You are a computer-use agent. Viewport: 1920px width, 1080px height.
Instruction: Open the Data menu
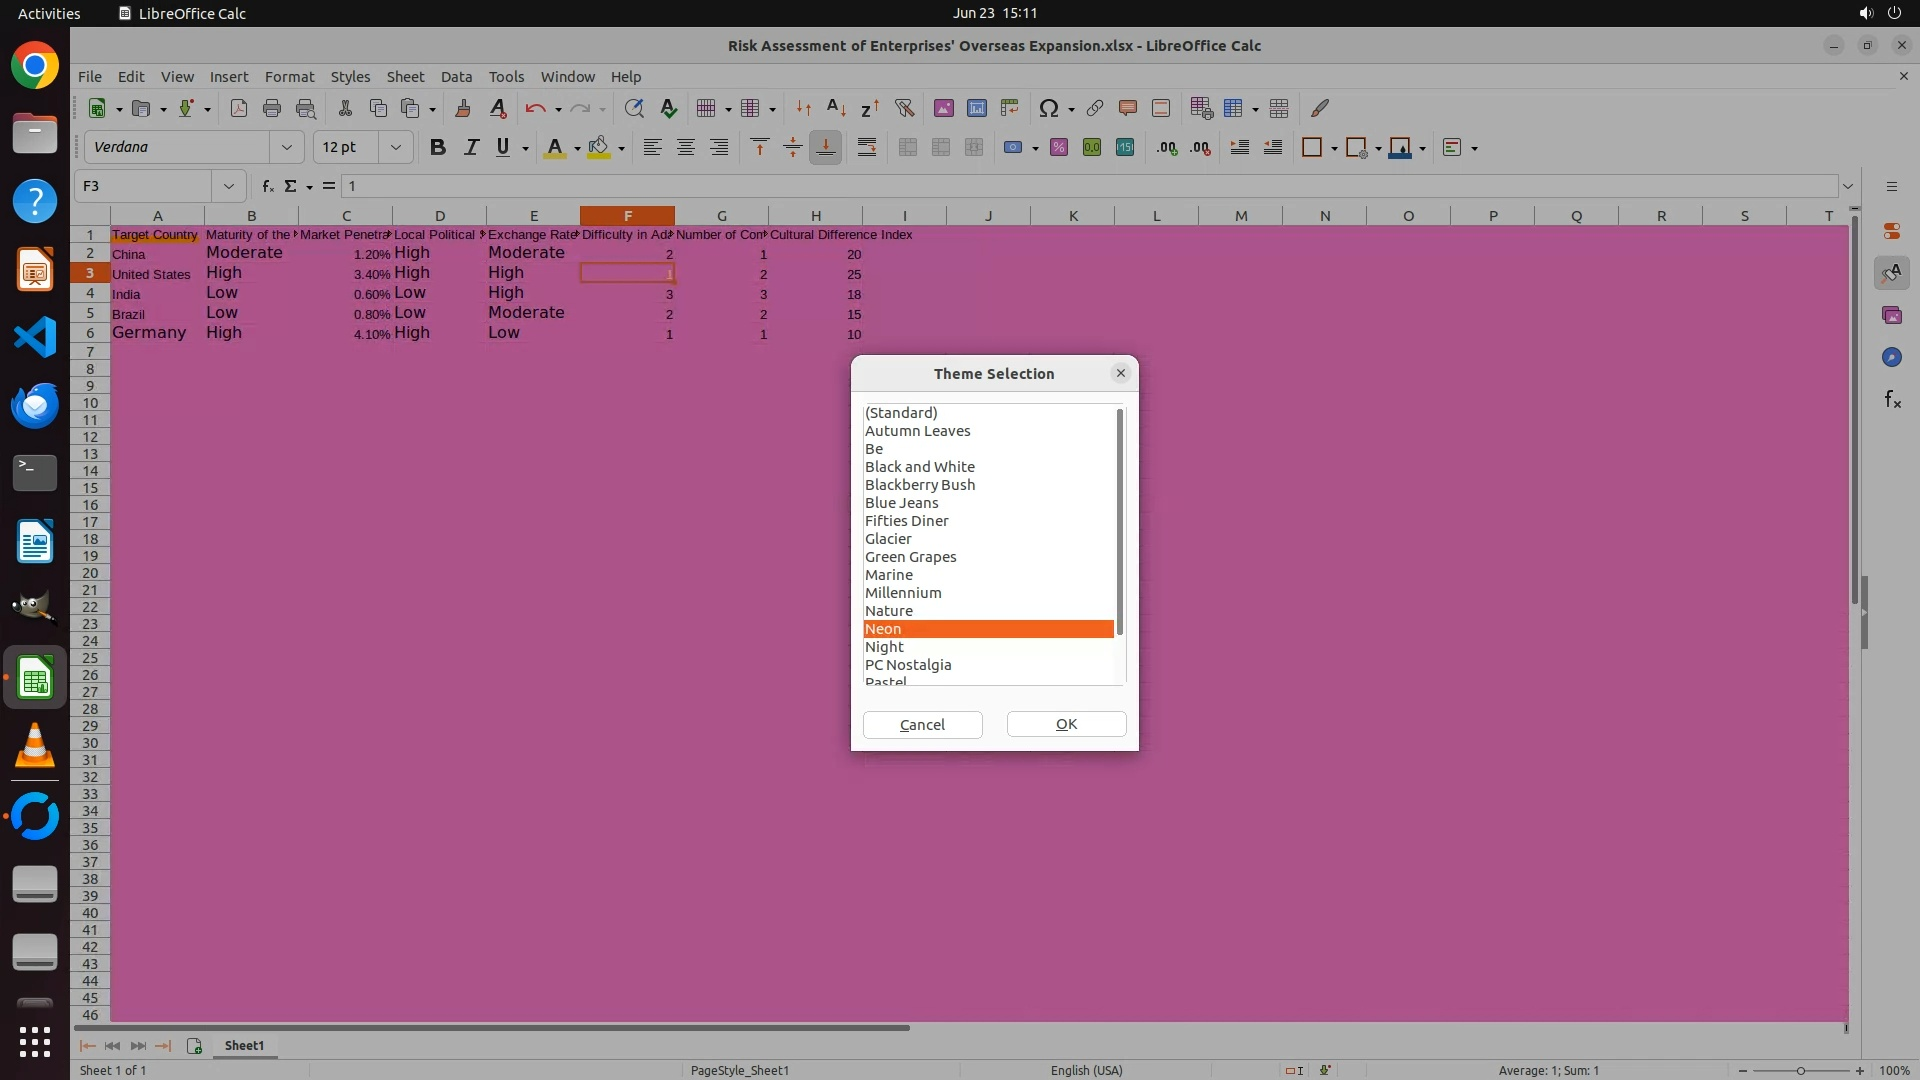pyautogui.click(x=456, y=77)
